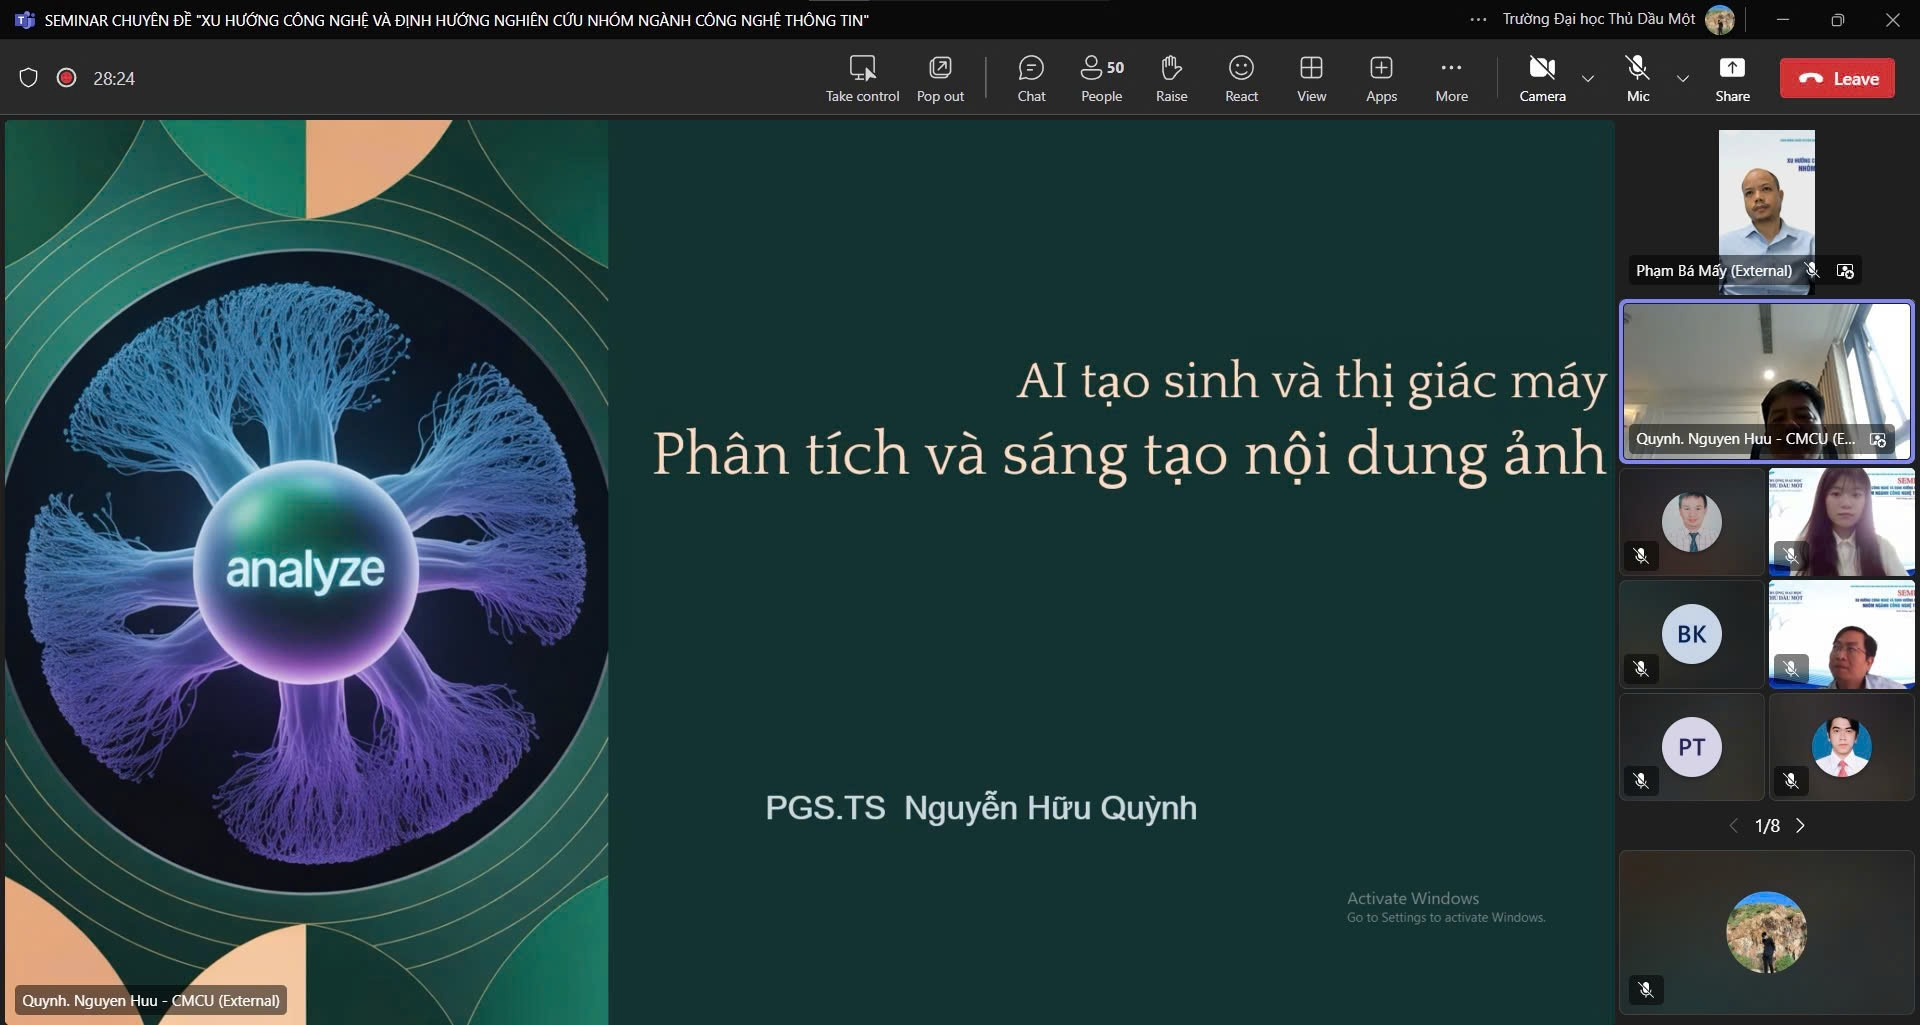Pop out the shared content
This screenshot has width=1920, height=1025.
(940, 79)
